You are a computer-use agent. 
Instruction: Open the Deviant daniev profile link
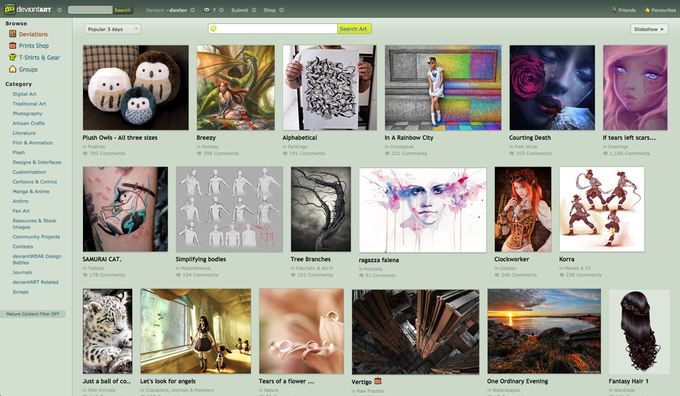(167, 10)
